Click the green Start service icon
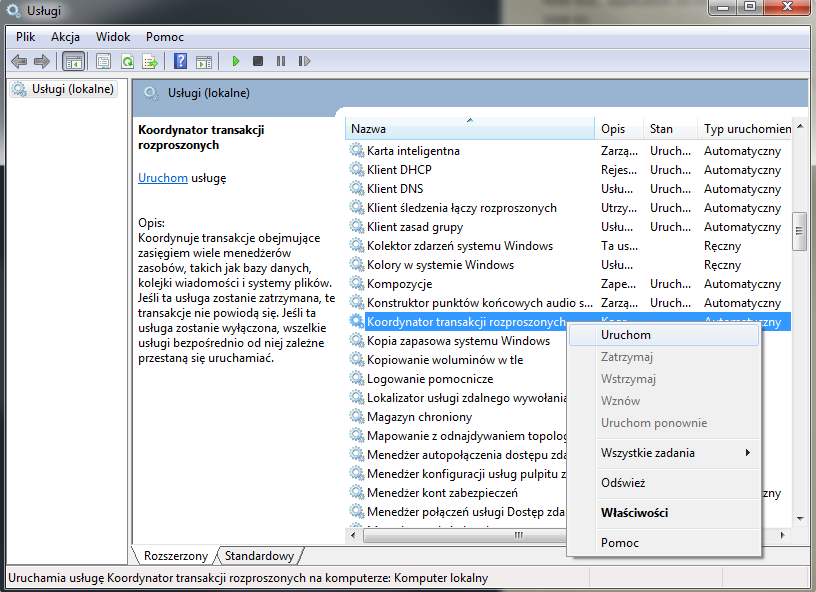This screenshot has width=816, height=592. point(235,61)
